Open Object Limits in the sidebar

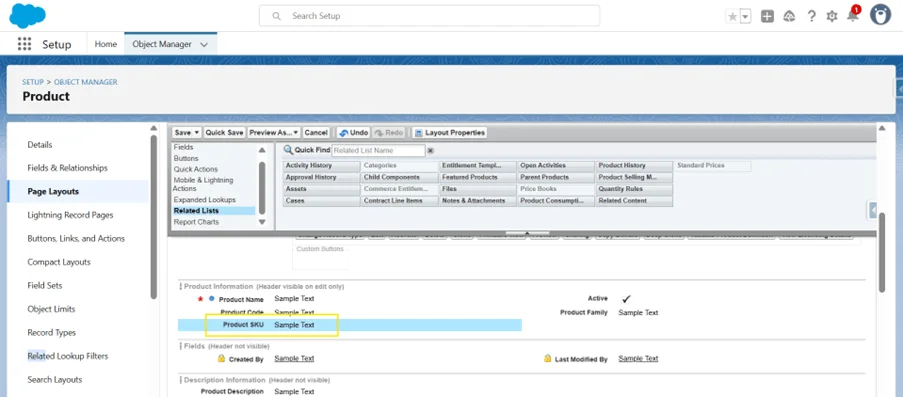pos(51,309)
